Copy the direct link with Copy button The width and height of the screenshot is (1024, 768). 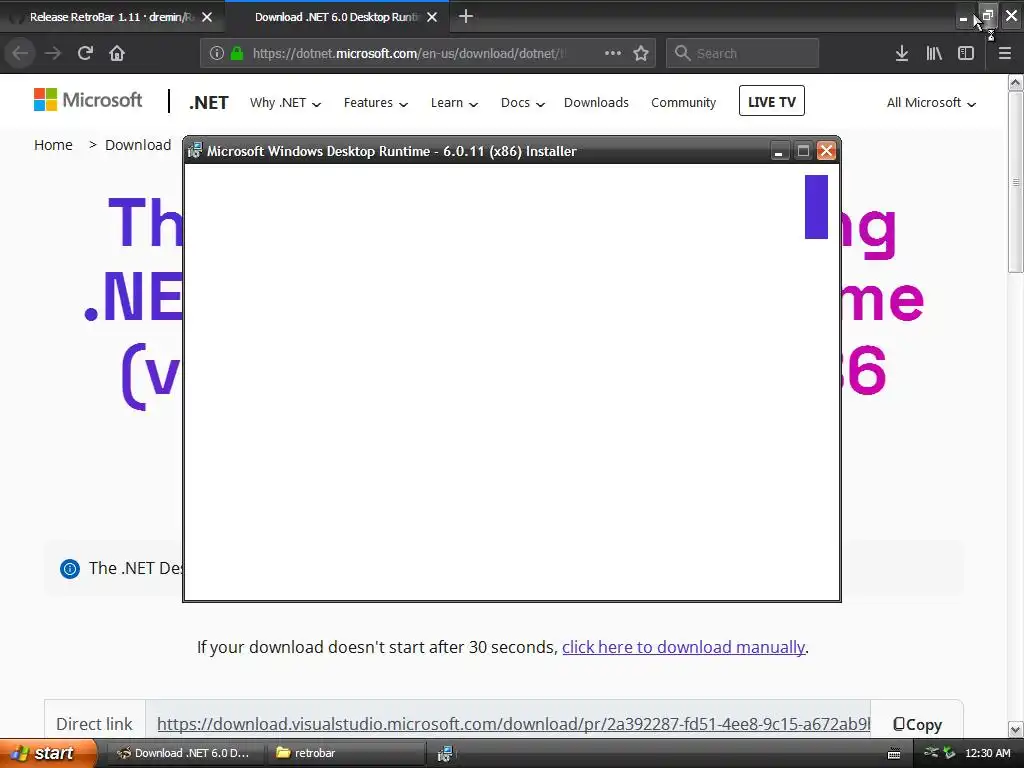click(917, 724)
